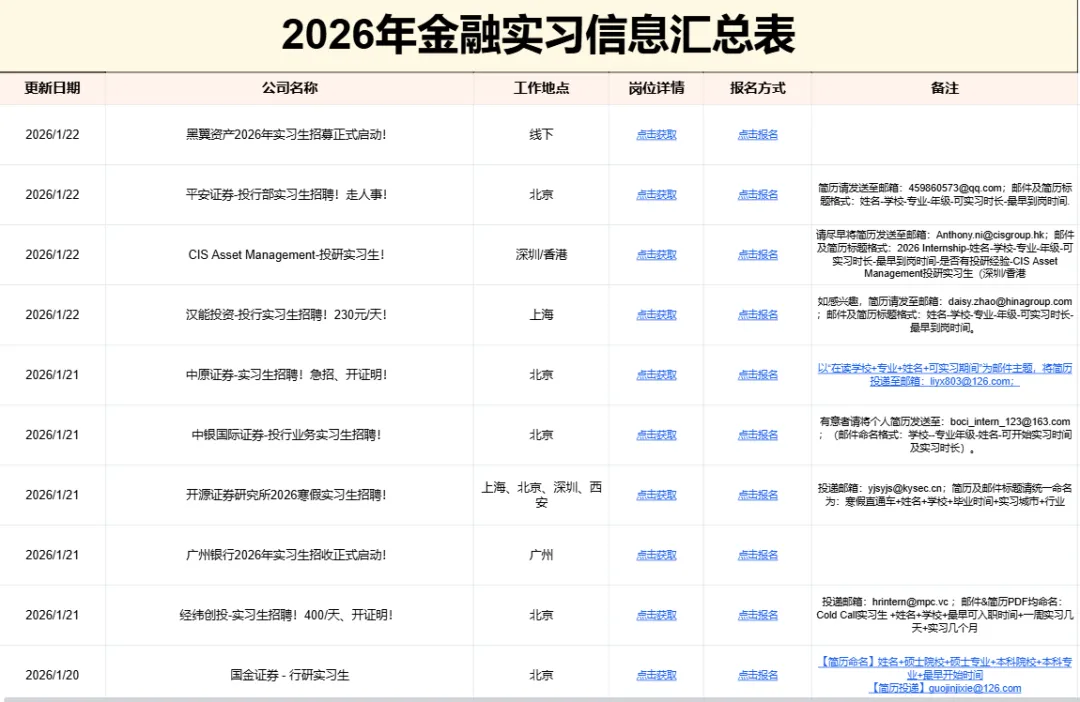This screenshot has height=702, width=1080.
Task: Select the 备注 column header
Action: (944, 88)
